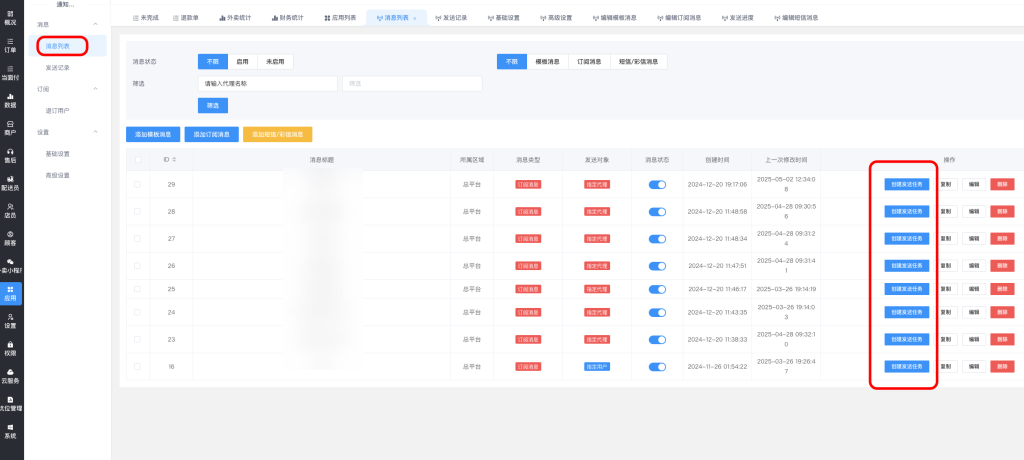Open 商户 (Merchants) in the left sidebar

click(x=10, y=127)
